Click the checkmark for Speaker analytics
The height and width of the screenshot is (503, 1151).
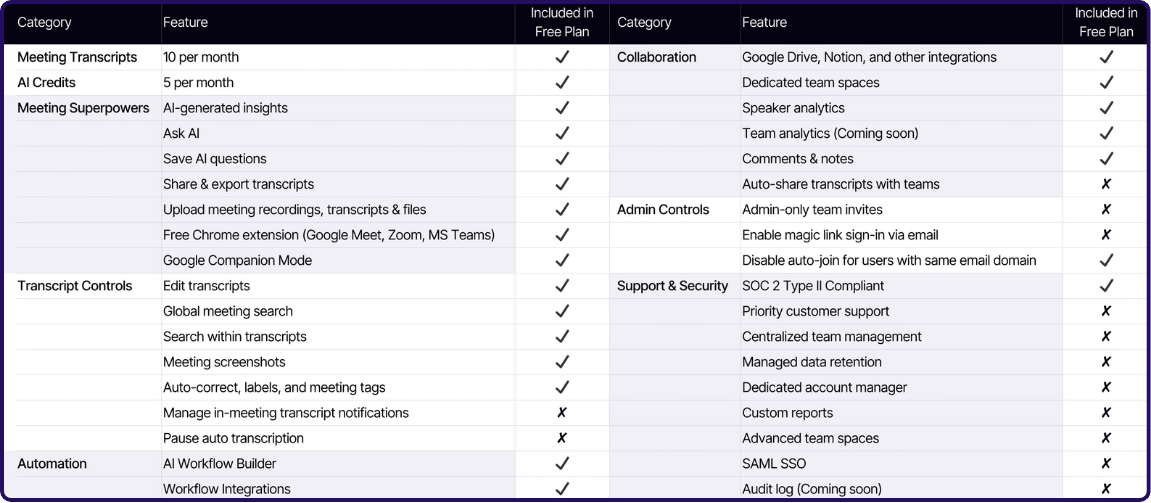(x=1106, y=108)
